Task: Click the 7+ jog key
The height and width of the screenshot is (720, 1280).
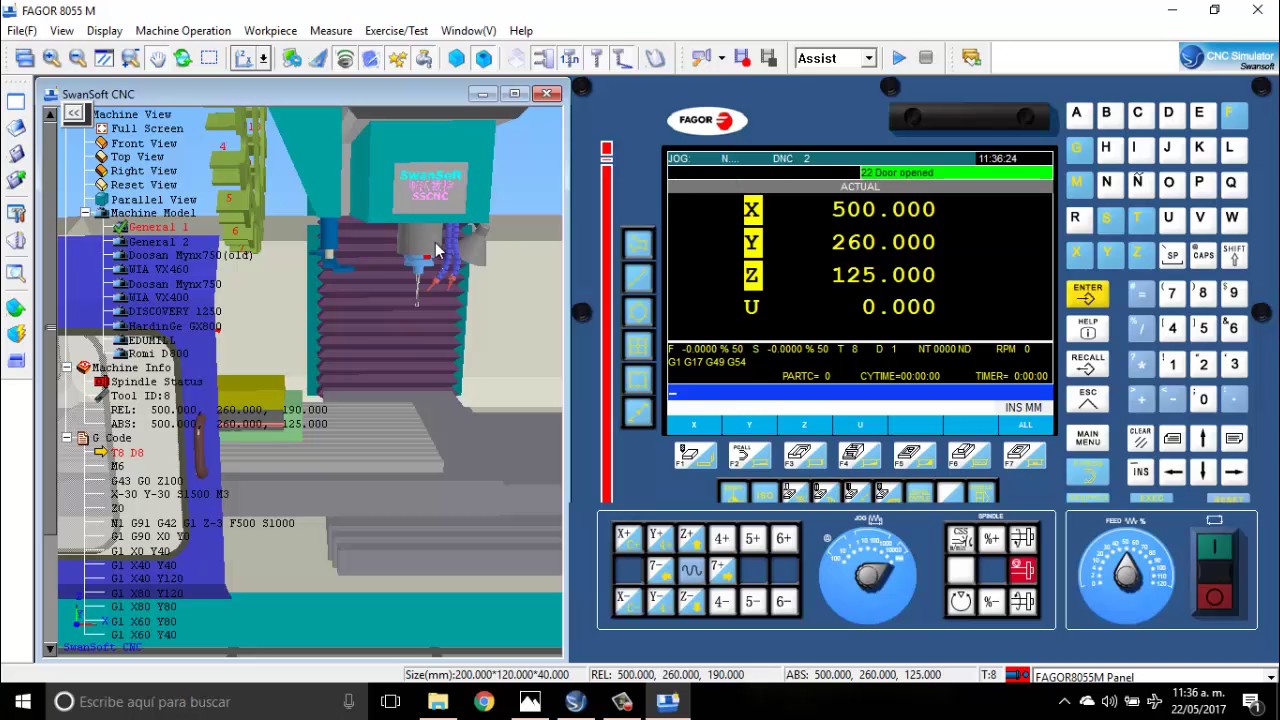Action: tap(721, 570)
